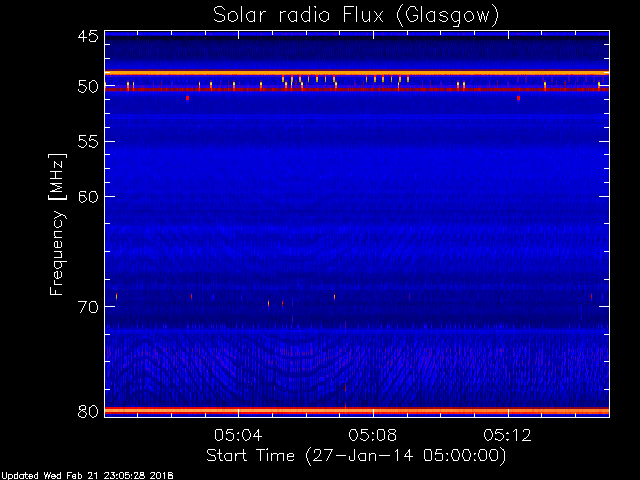Click the 80 MHz frequency axis label
This screenshot has width=640, height=480.
tap(88, 411)
